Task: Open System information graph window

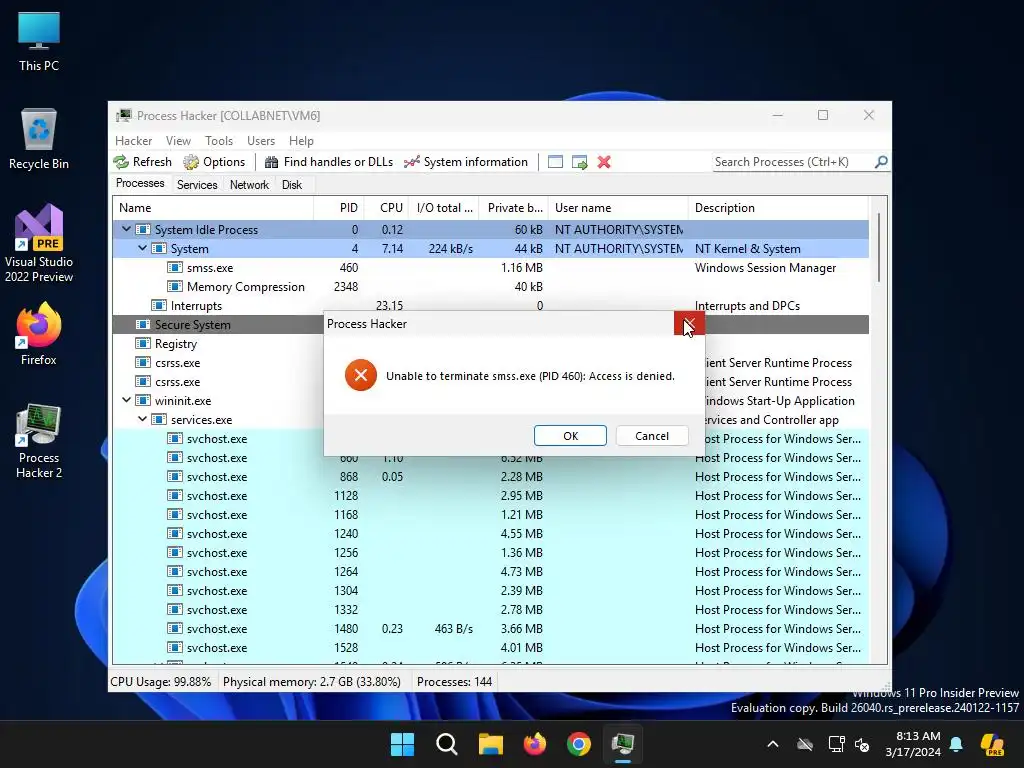Action: pyautogui.click(x=466, y=162)
